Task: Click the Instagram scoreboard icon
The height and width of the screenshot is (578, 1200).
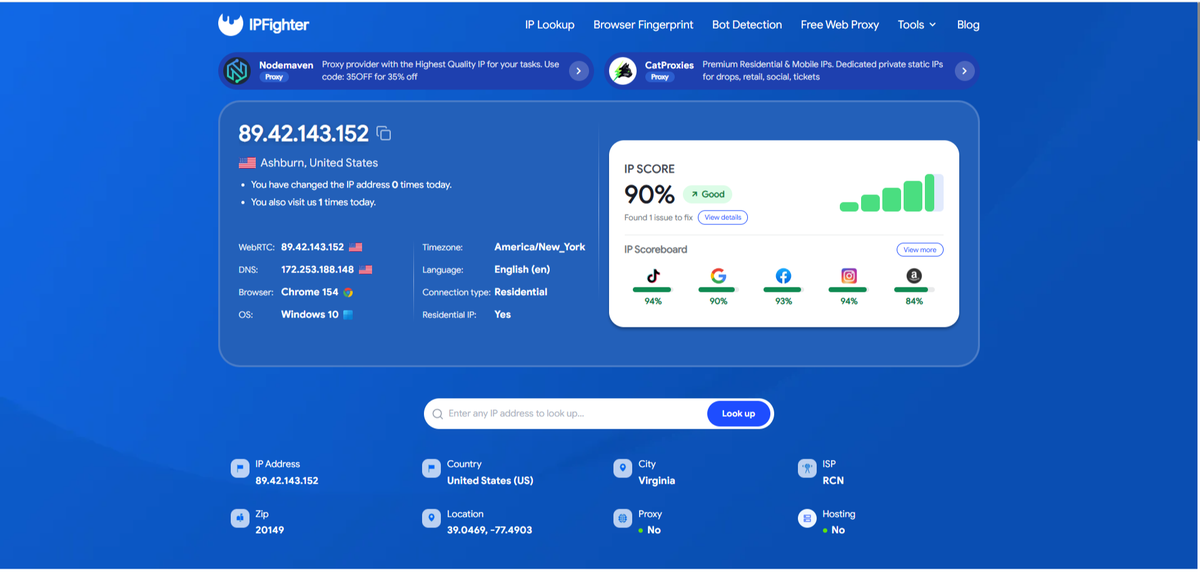Action: pyautogui.click(x=849, y=276)
